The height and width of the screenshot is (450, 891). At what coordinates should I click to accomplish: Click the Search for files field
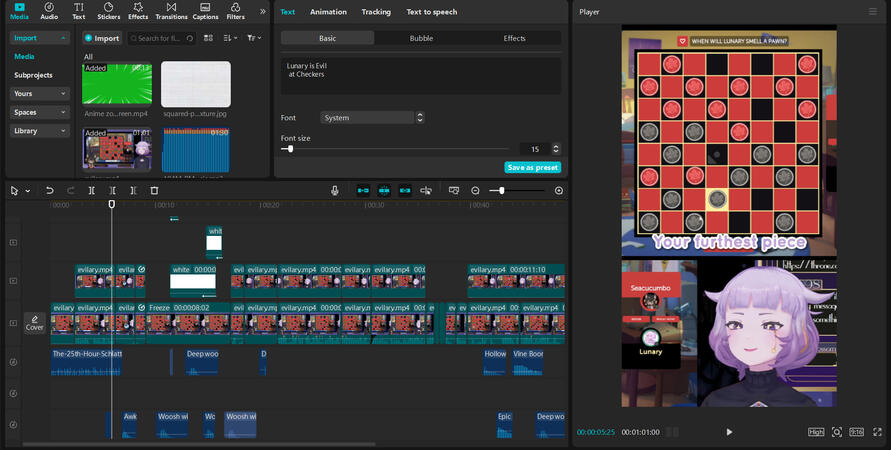tap(161, 38)
